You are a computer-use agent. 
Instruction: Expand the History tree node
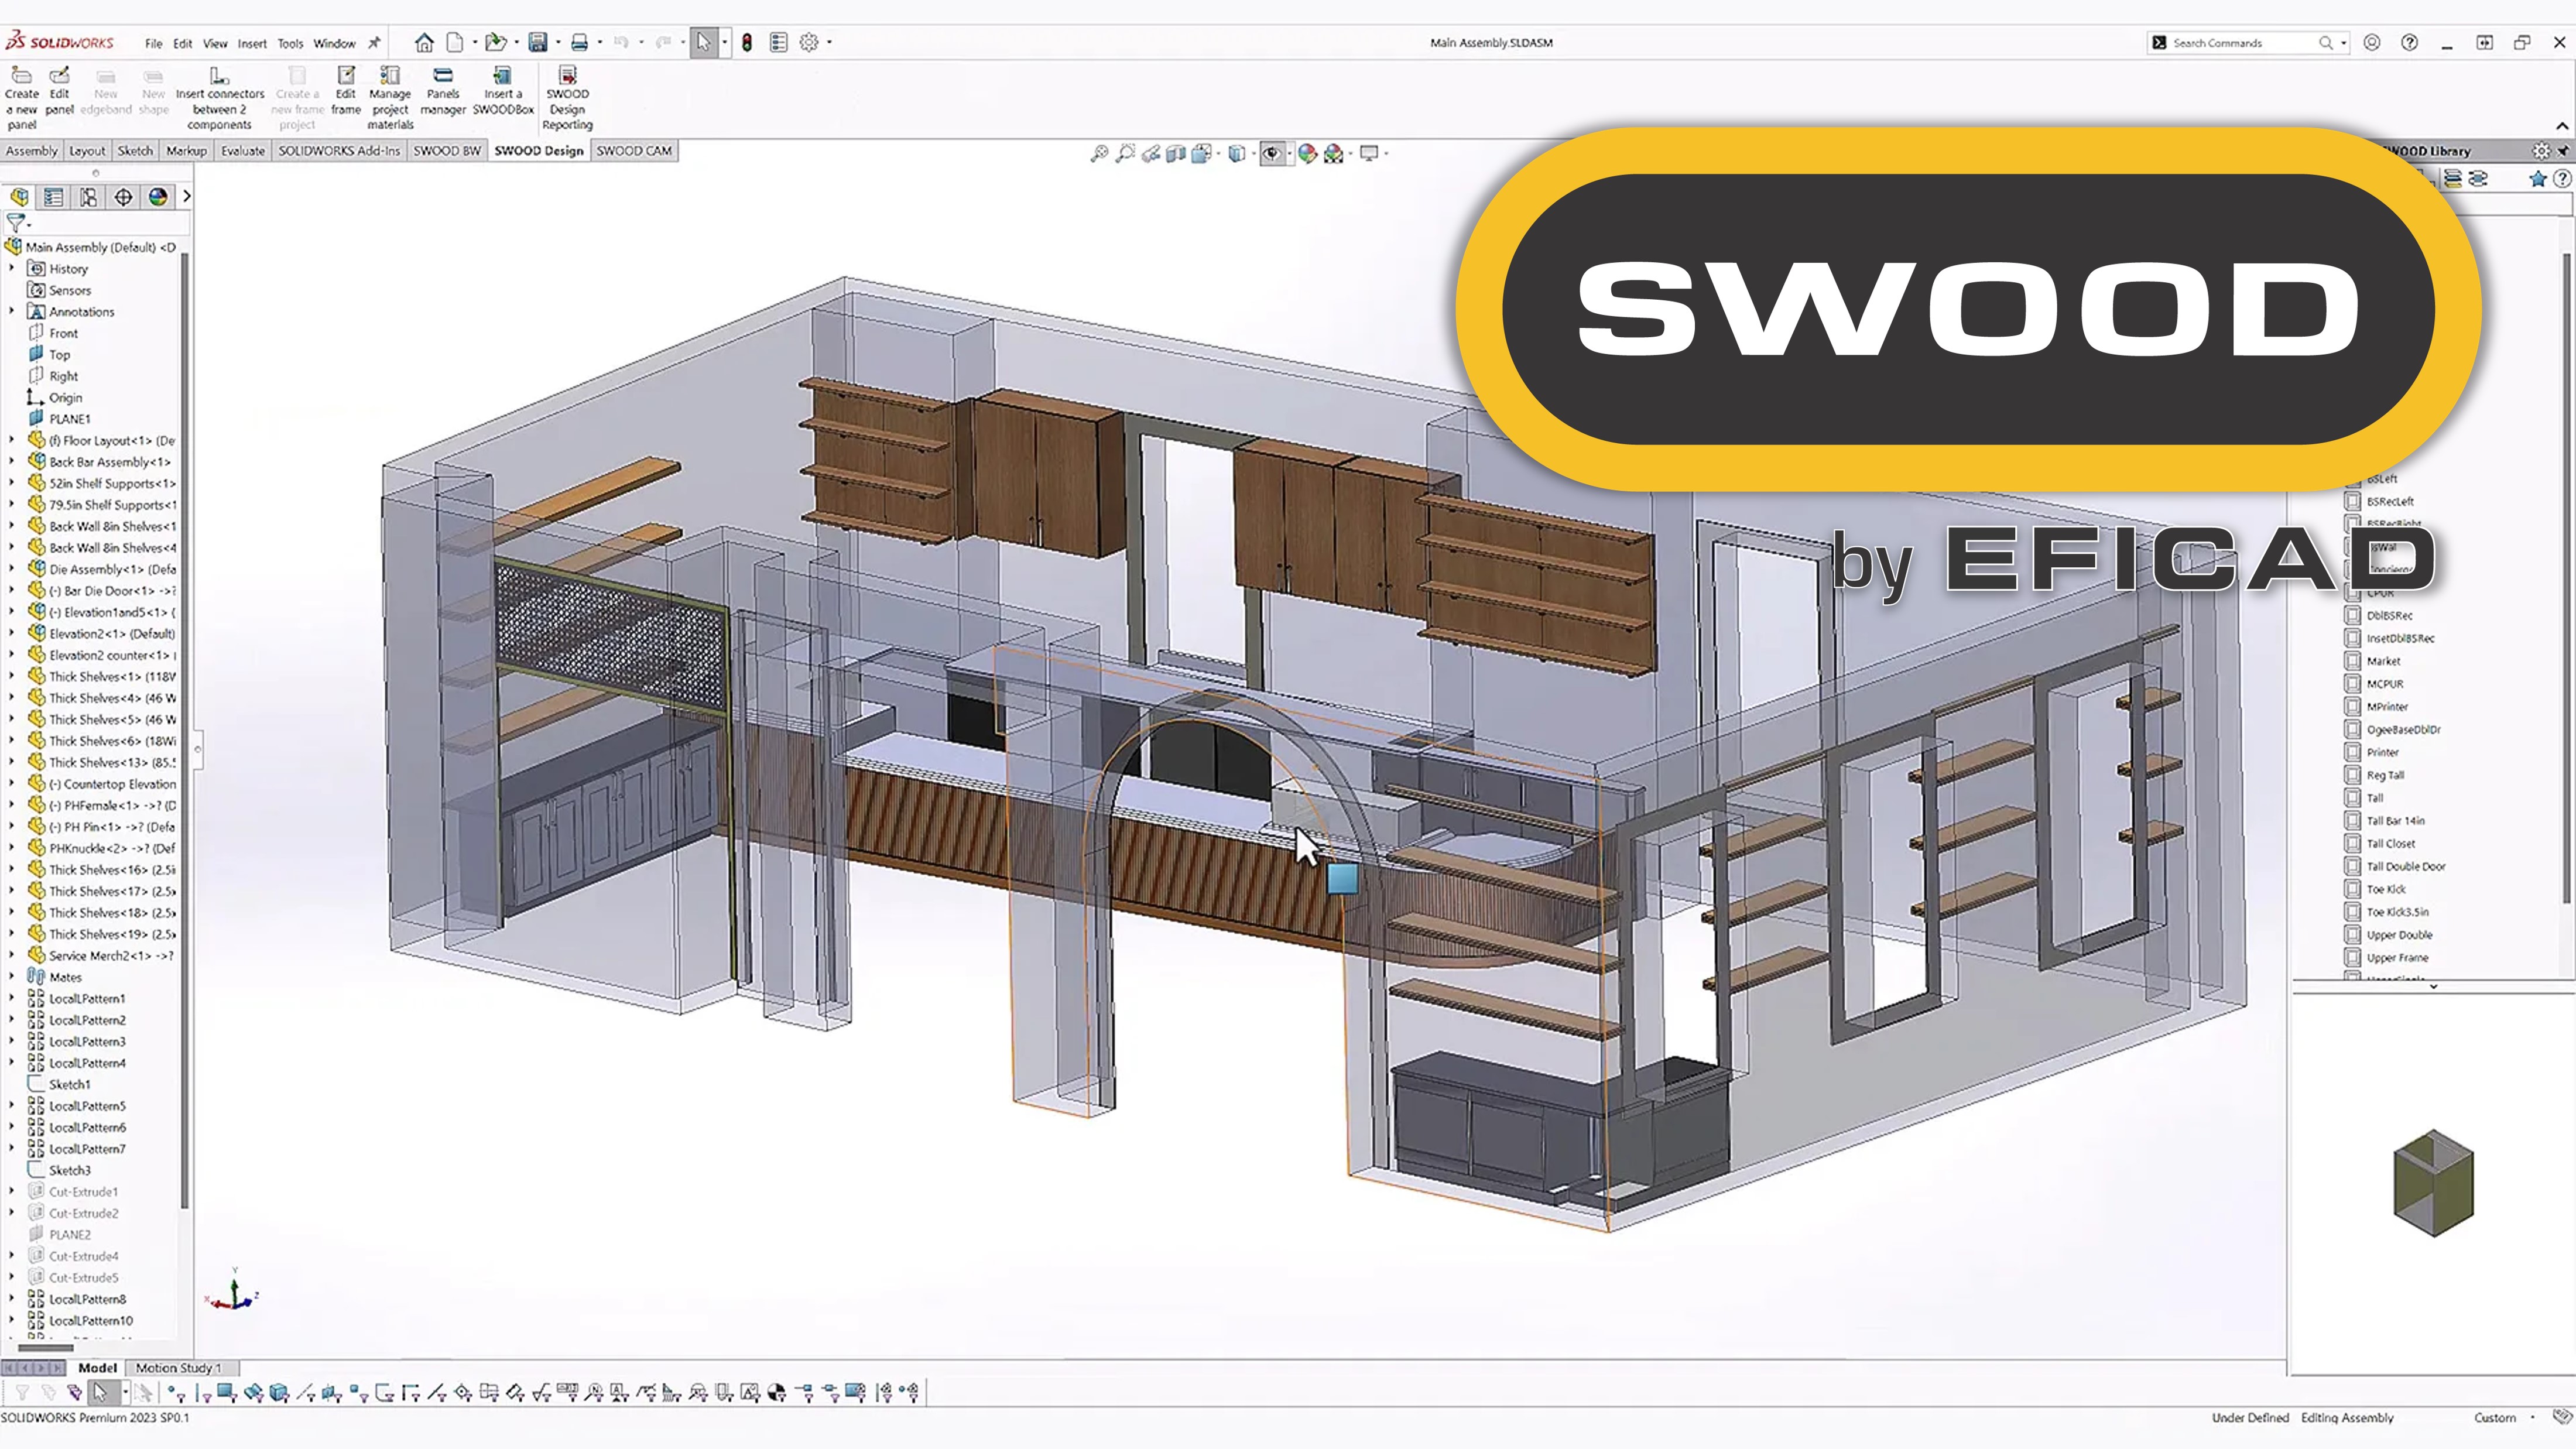(12, 268)
